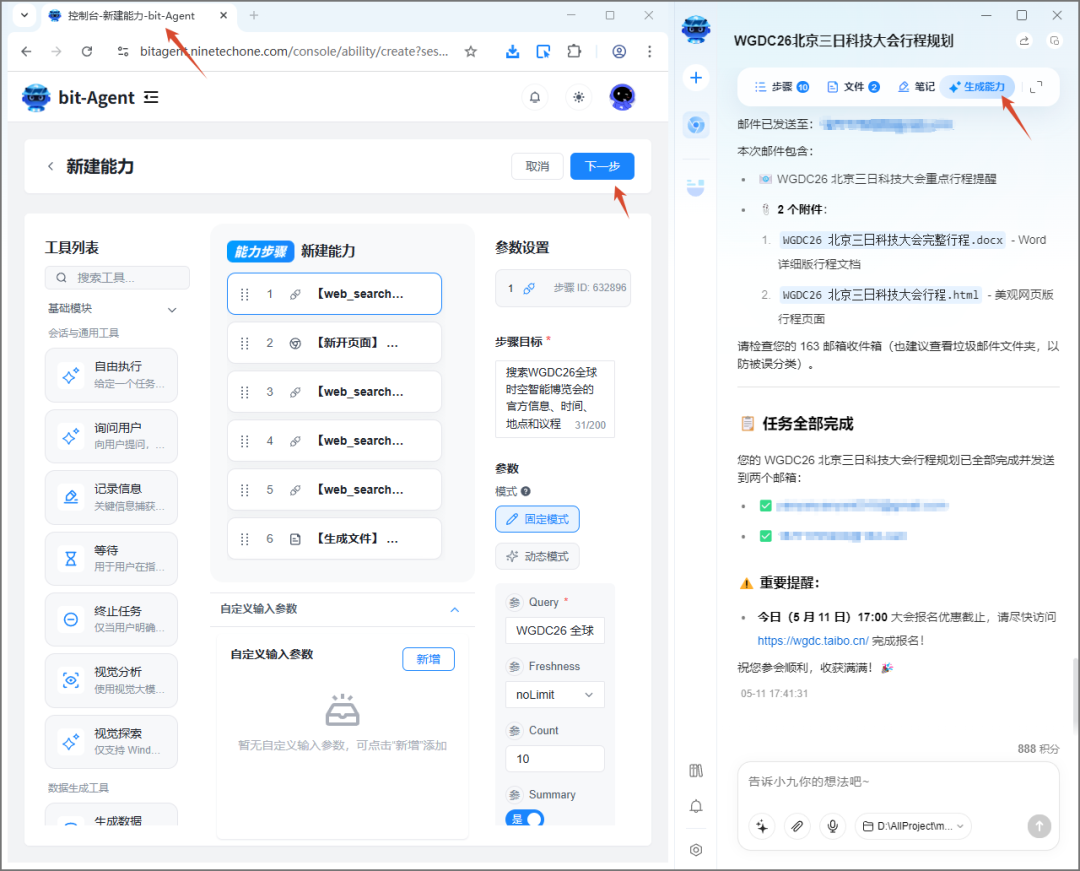
Task: Click chat input 告诉小九你的想法吧
Action: point(898,782)
